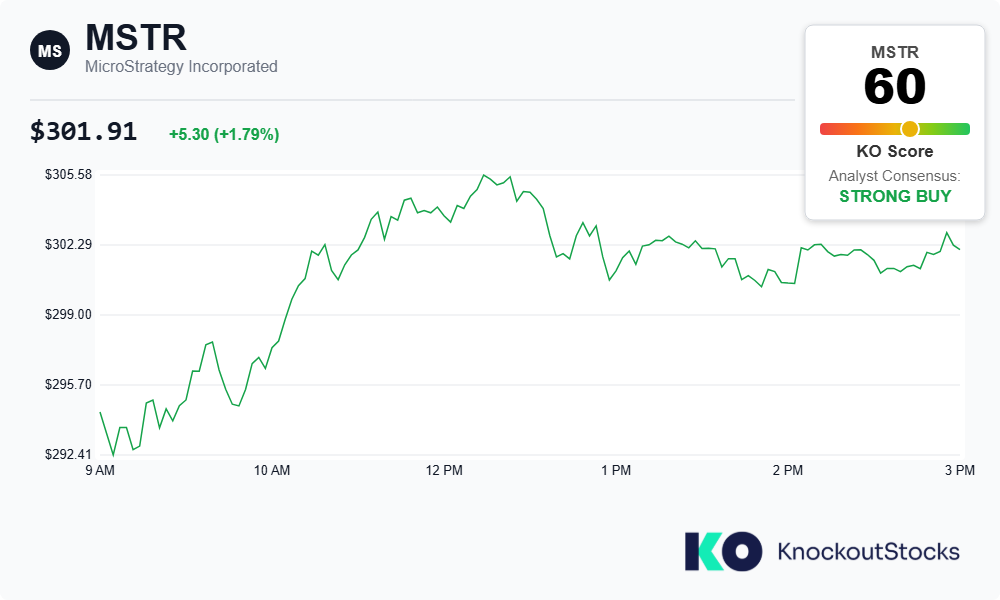
Task: Toggle the analyst consensus display
Action: 896,185
